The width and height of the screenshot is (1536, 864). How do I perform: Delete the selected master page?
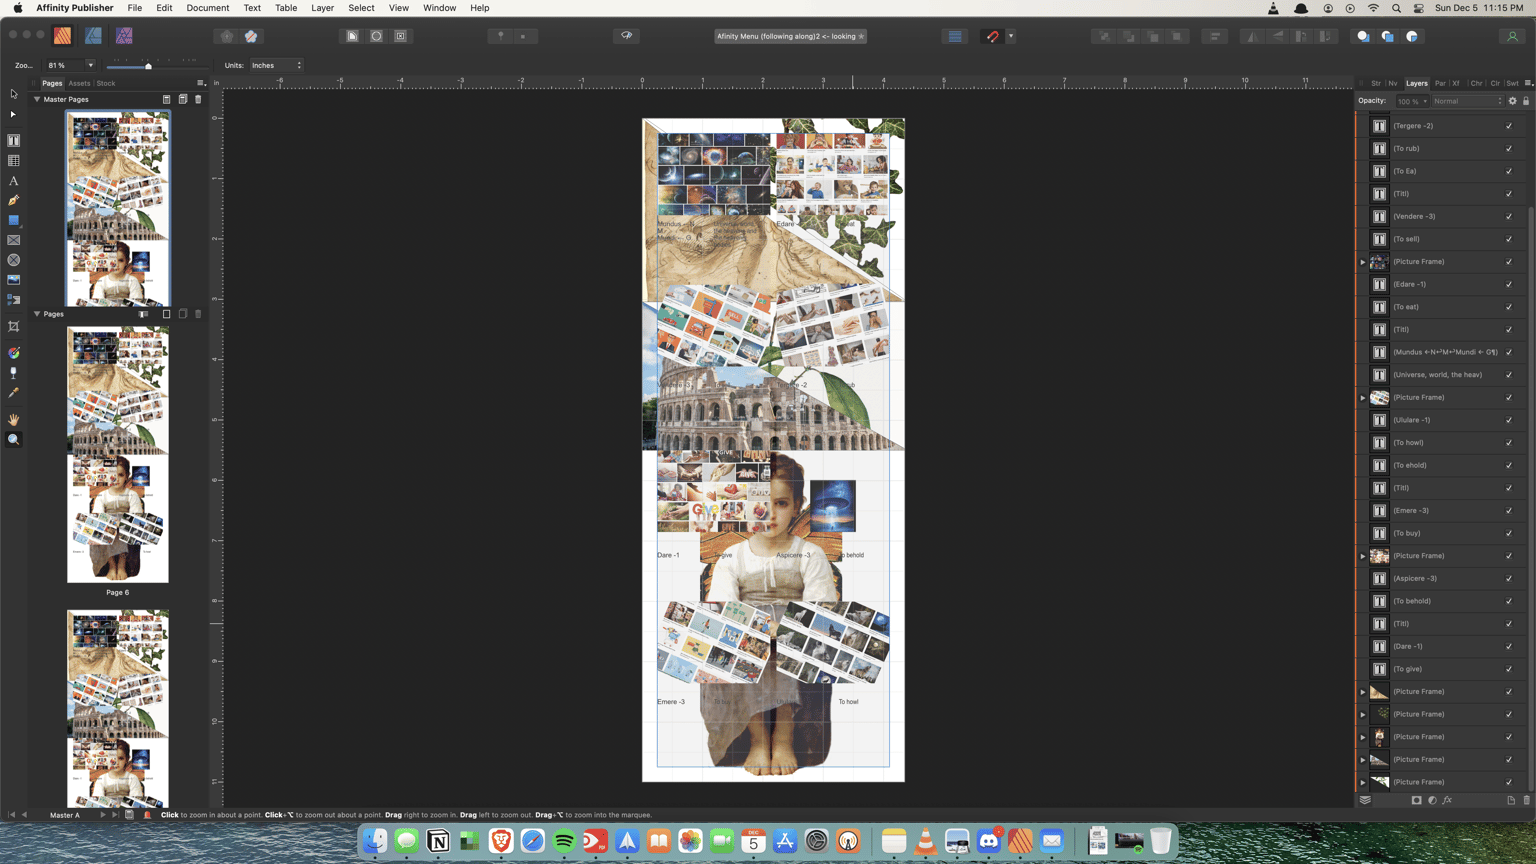pos(198,99)
